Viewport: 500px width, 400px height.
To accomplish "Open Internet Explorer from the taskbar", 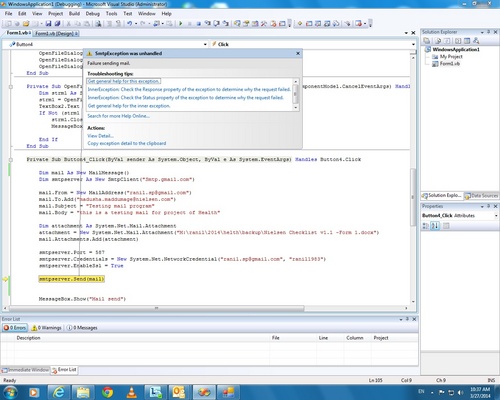I will click(59, 392).
